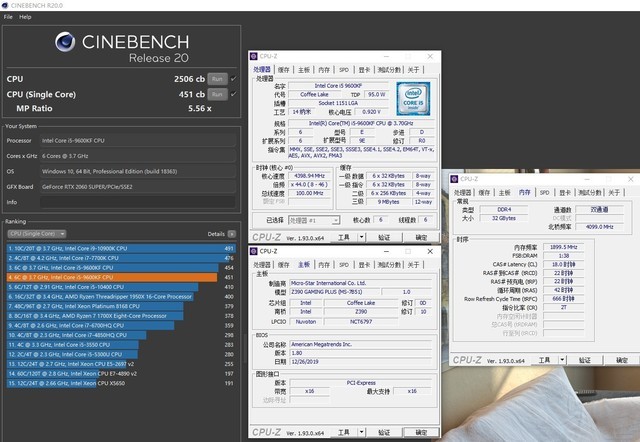Click the Cinebench title bar app icon

click(5, 5)
